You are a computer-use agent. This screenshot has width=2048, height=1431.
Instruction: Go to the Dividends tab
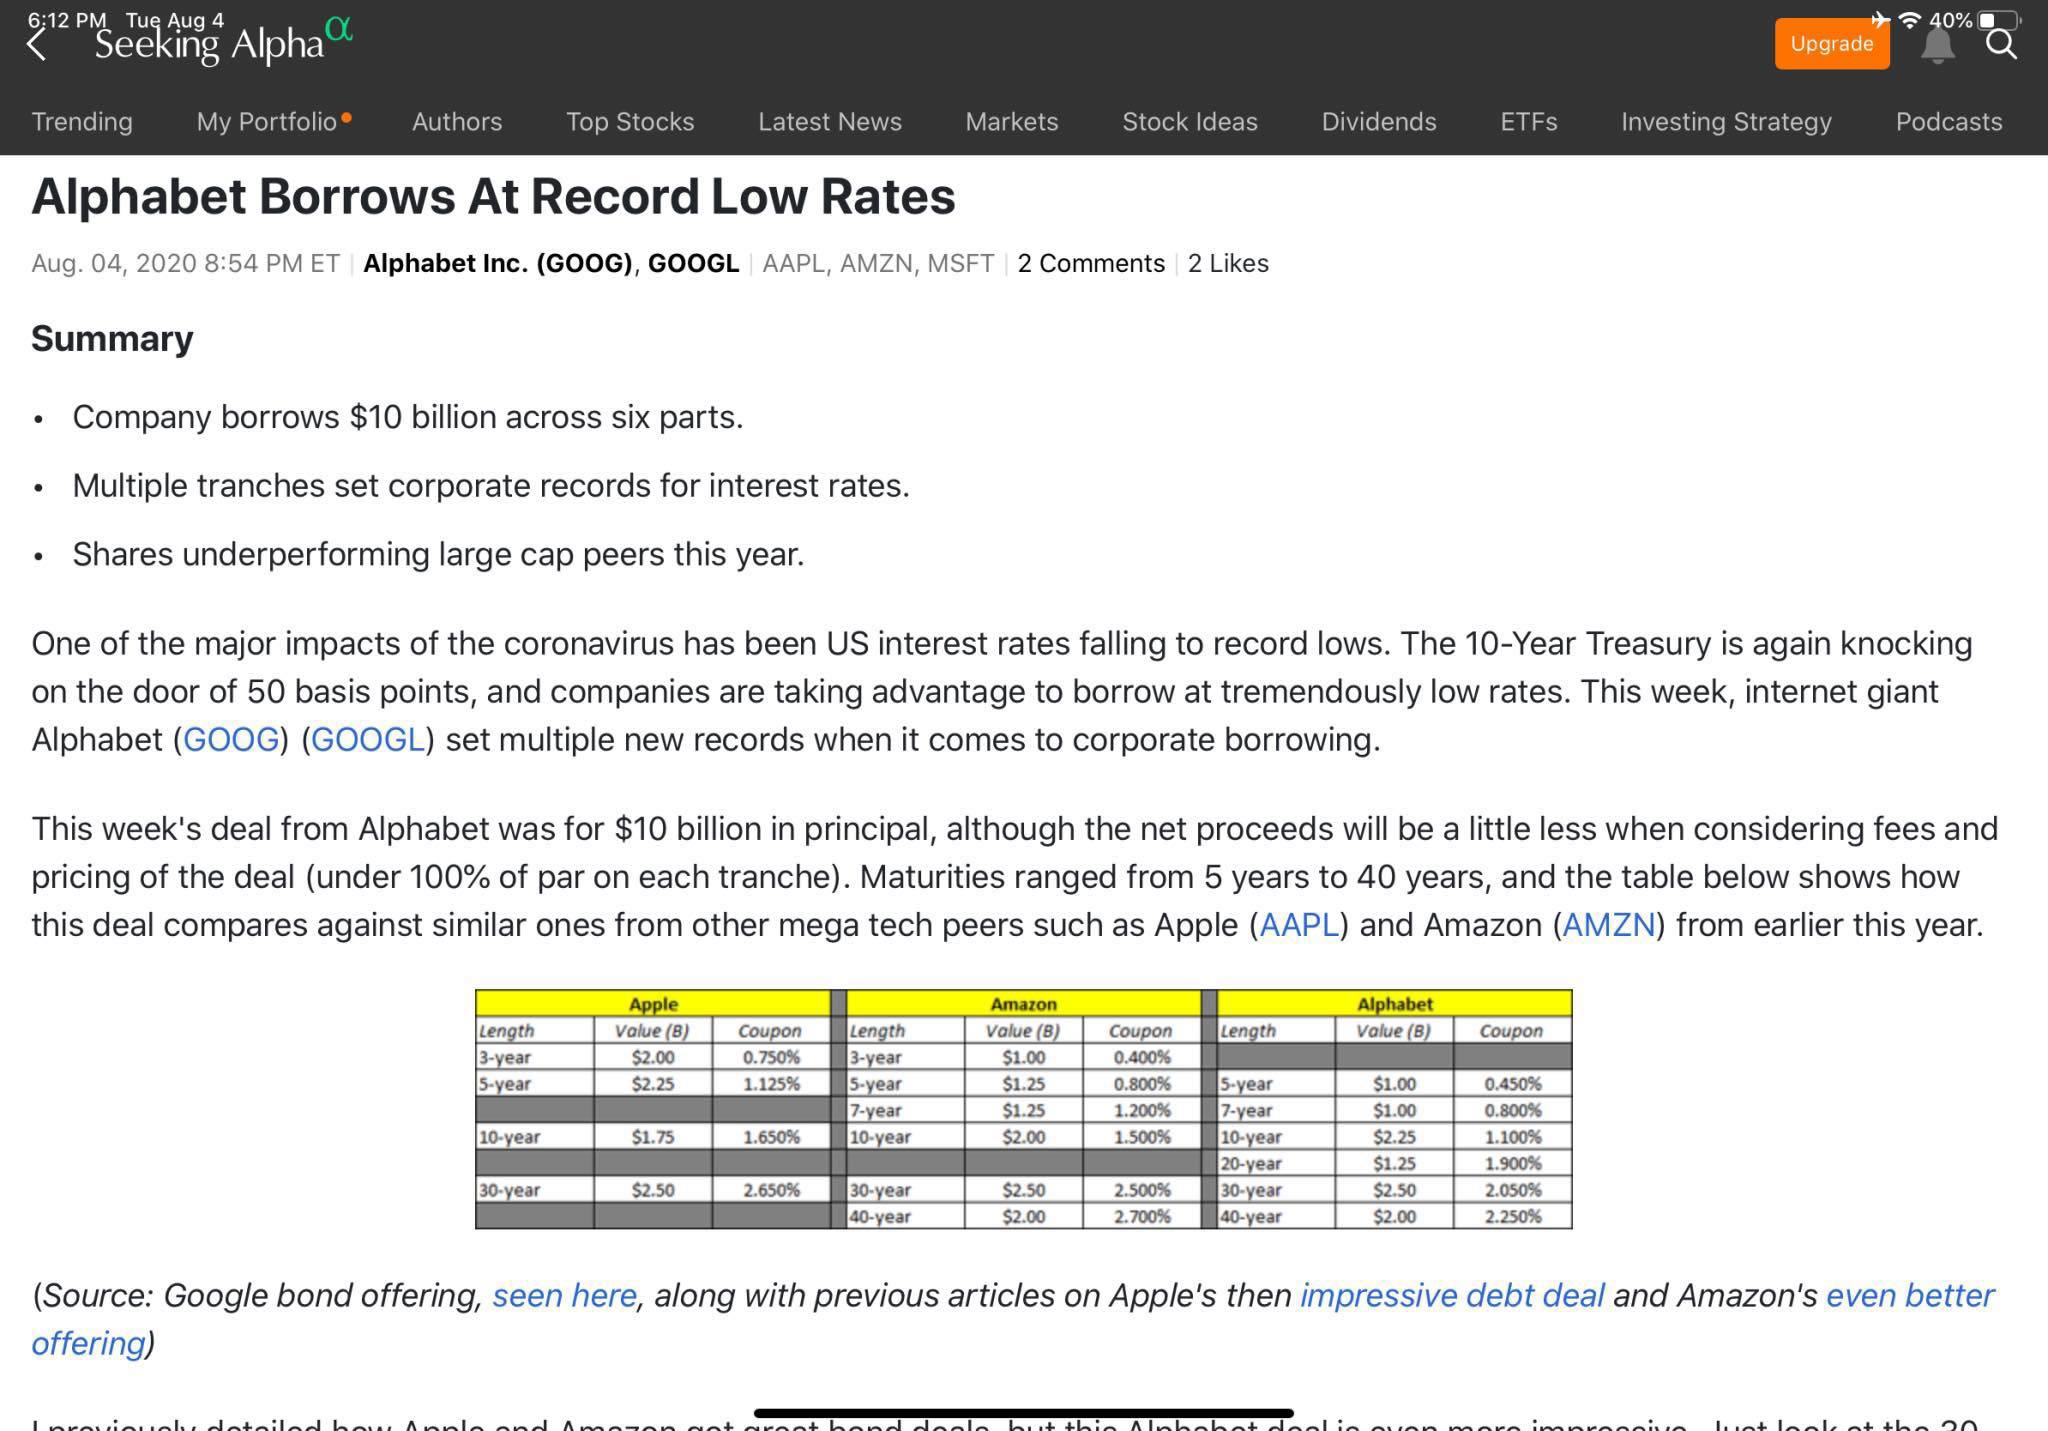[x=1379, y=122]
